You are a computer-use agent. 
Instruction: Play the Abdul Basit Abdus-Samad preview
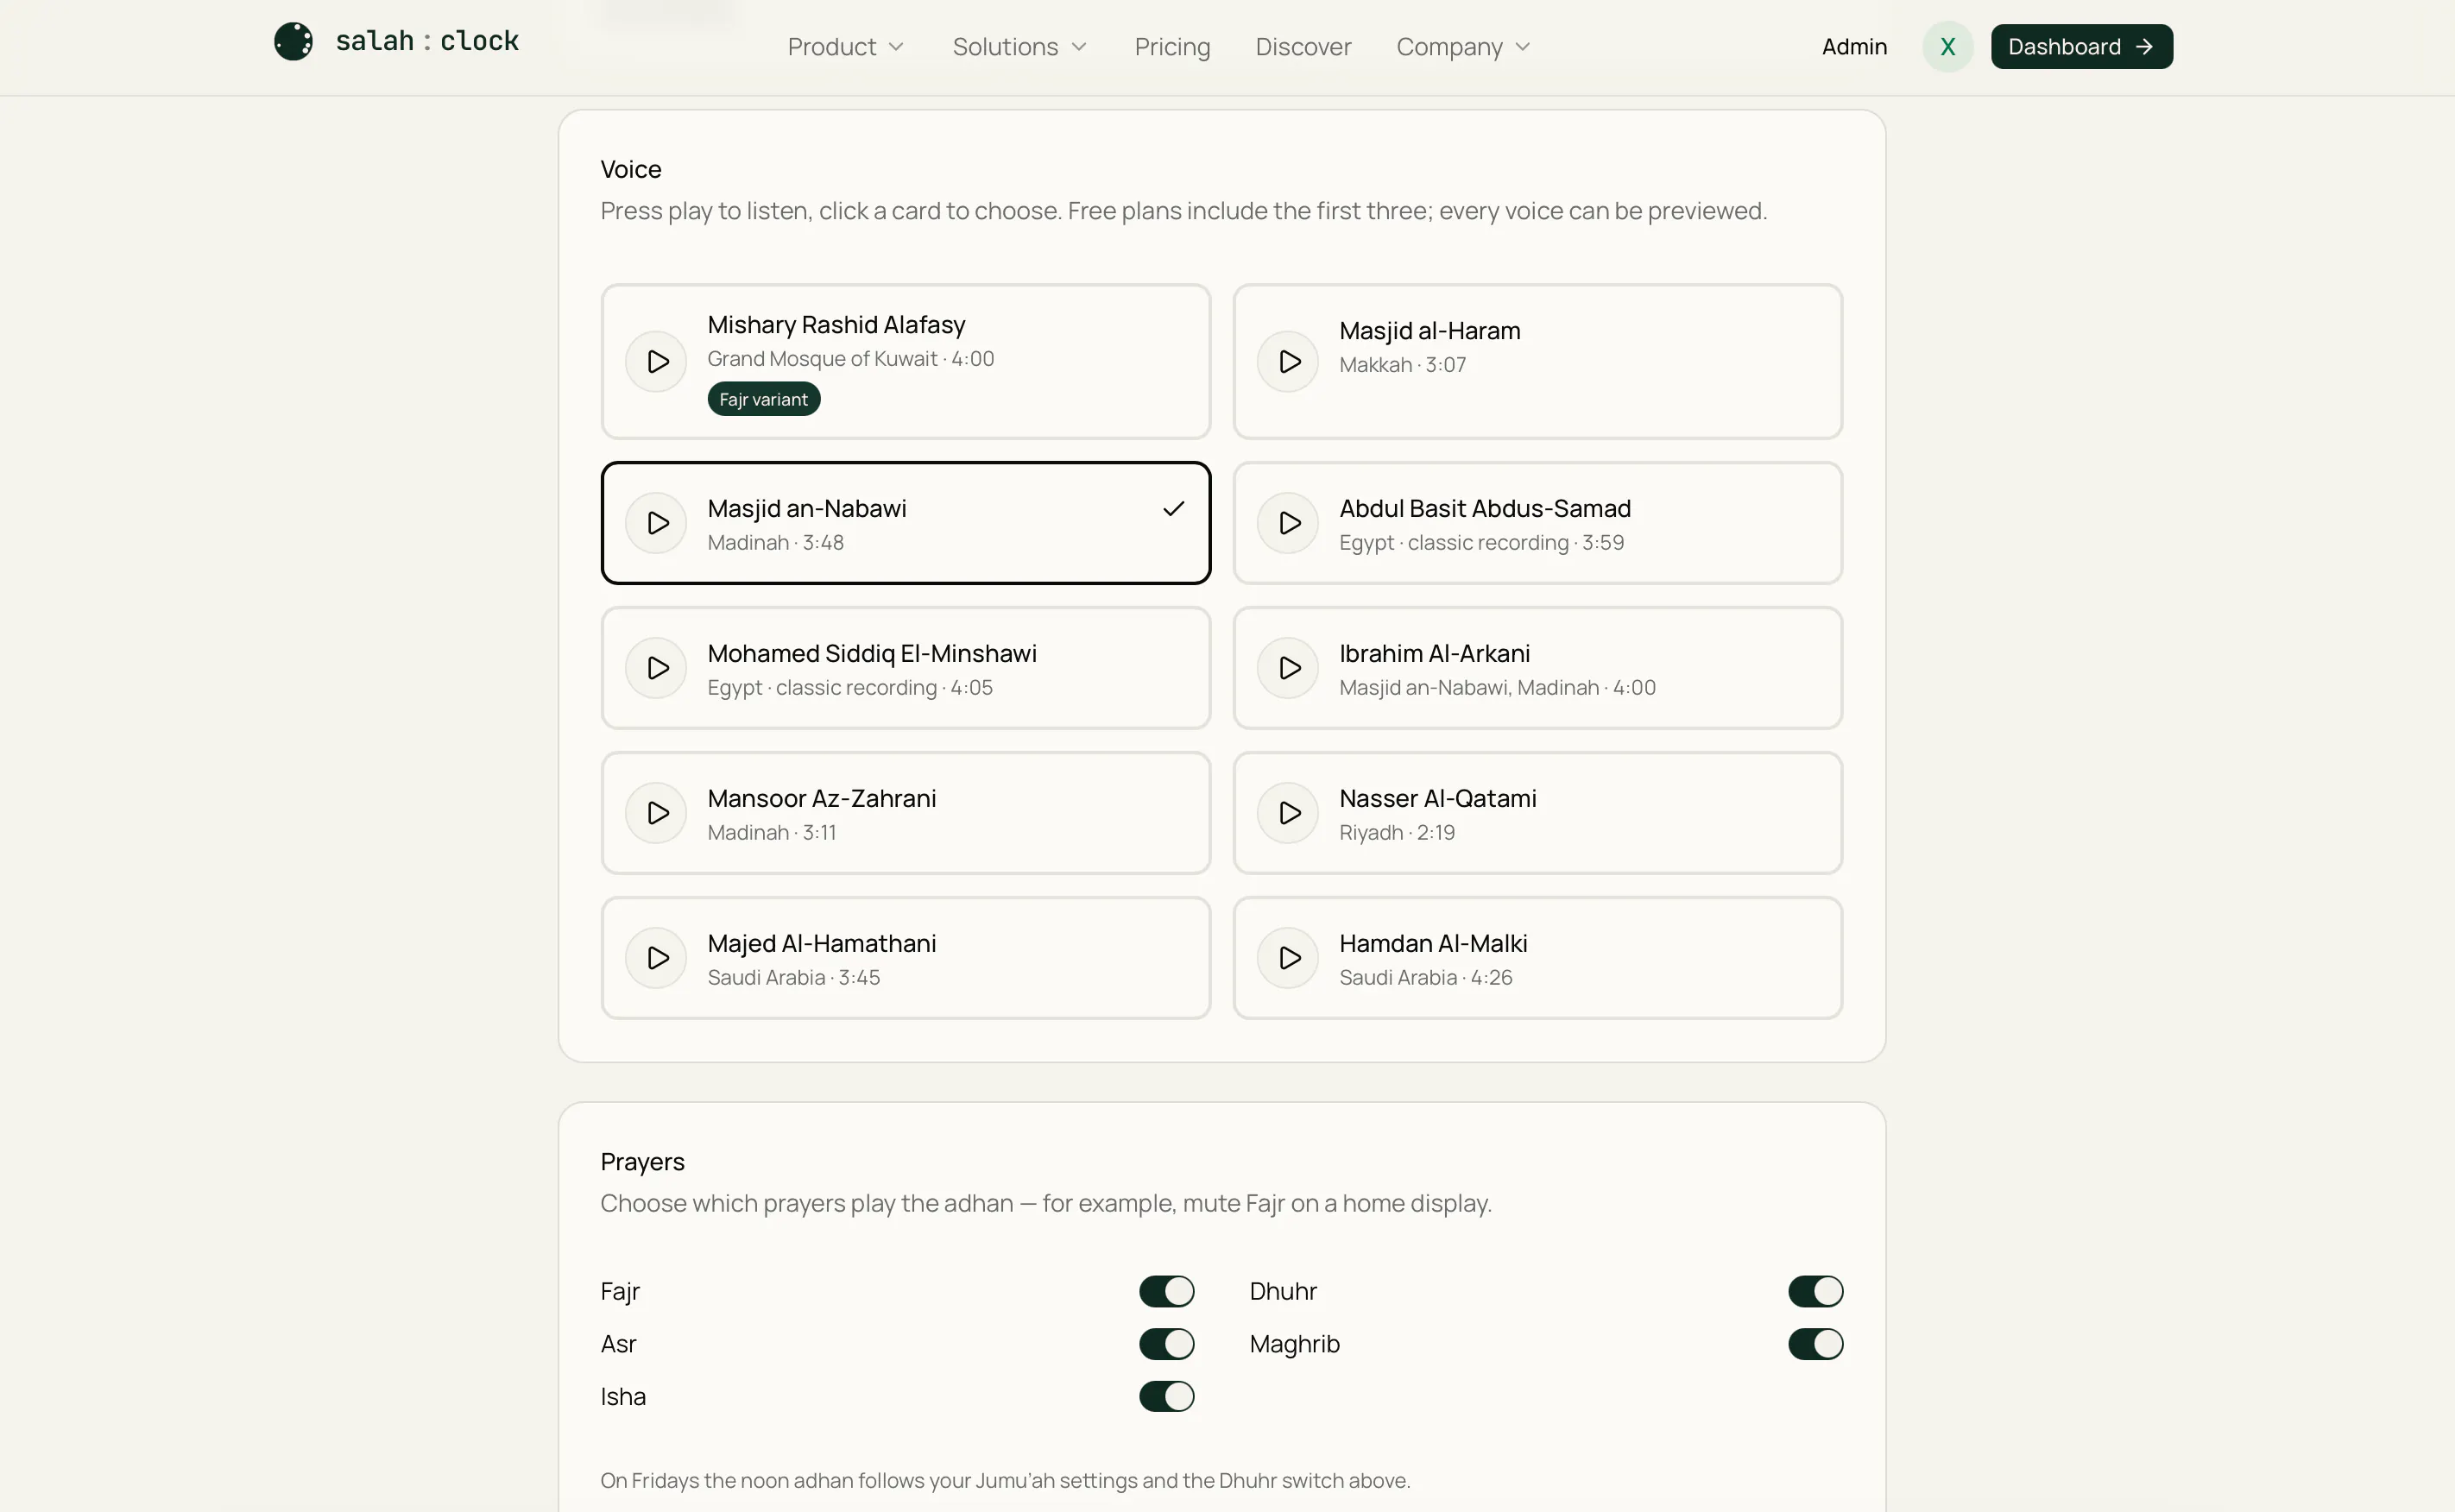pyautogui.click(x=1288, y=522)
